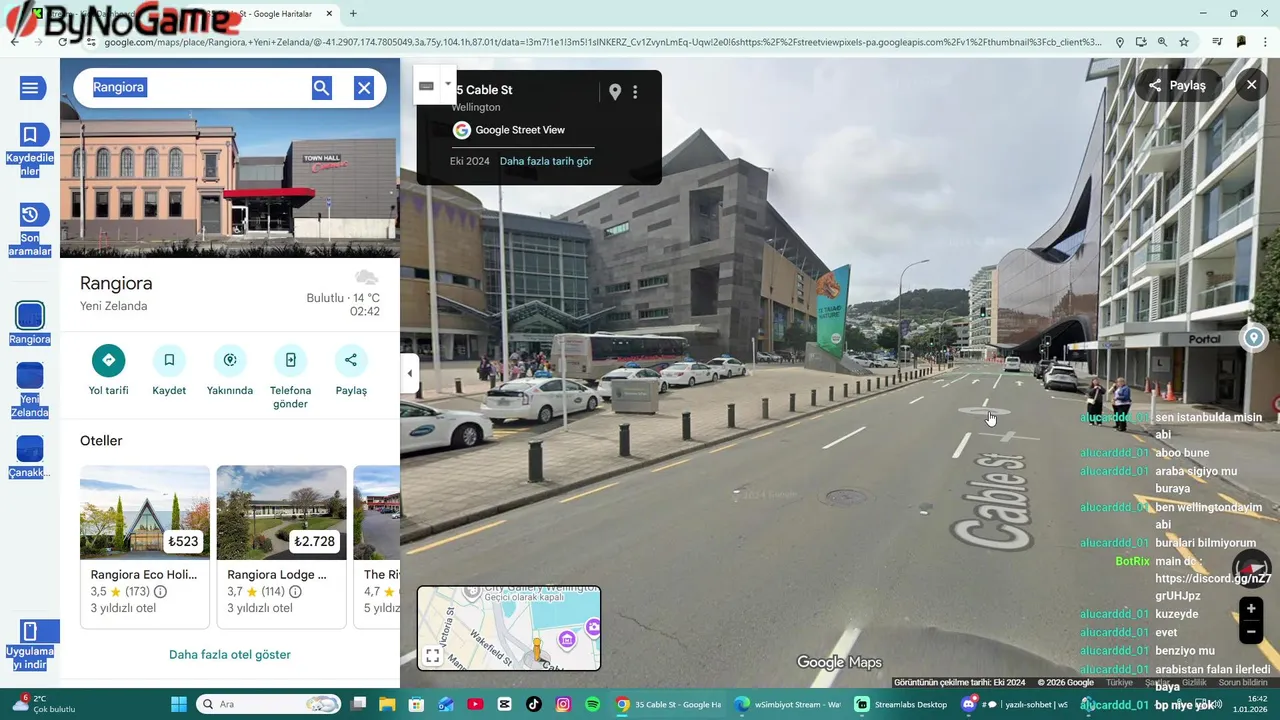This screenshot has width=1280, height=720.
Task: Collapse the side panel with the arrow
Action: [409, 374]
